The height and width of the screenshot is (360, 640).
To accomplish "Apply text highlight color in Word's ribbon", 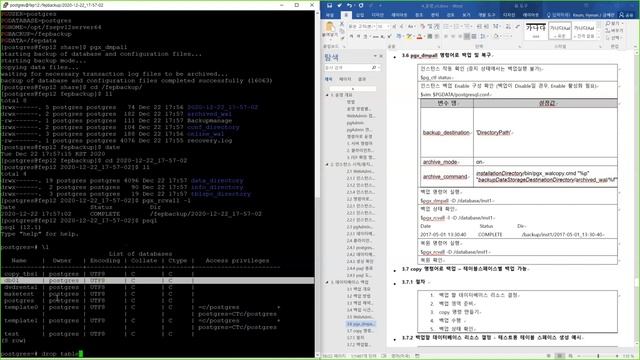I will click(409, 37).
